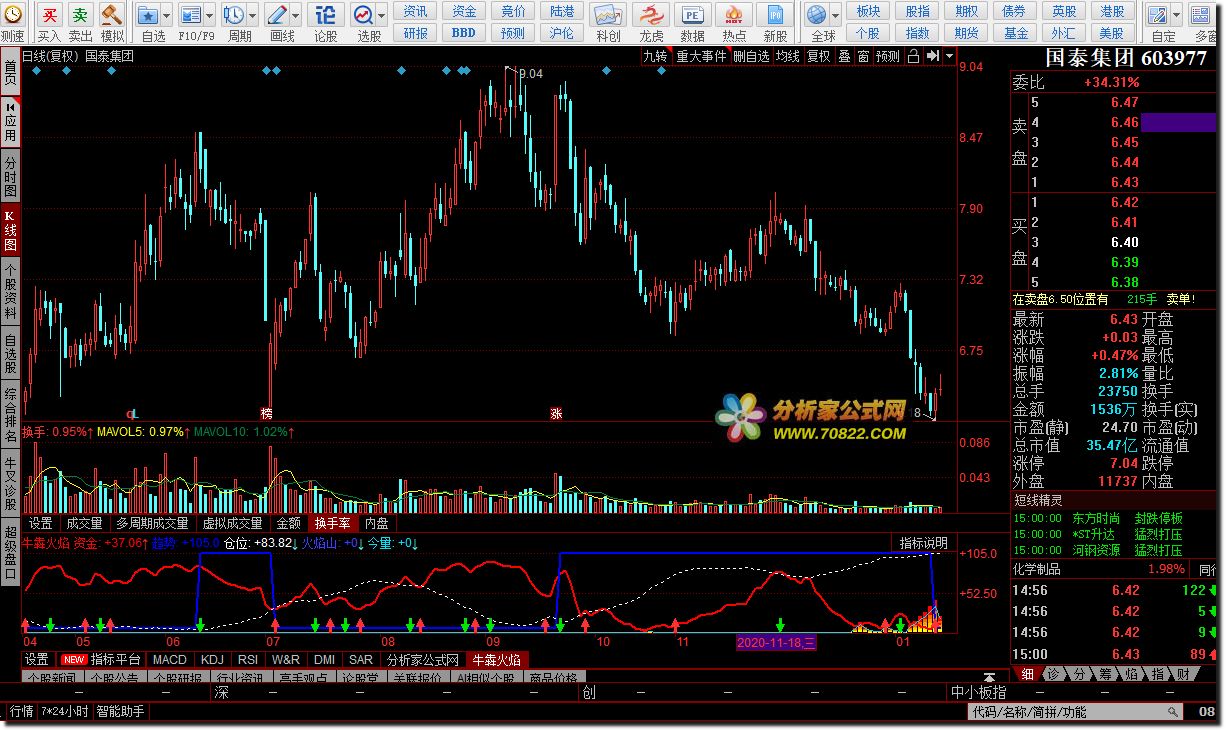The height and width of the screenshot is (730, 1226).
Task: Expand the 自选 dropdown arrow
Action: [x=165, y=15]
